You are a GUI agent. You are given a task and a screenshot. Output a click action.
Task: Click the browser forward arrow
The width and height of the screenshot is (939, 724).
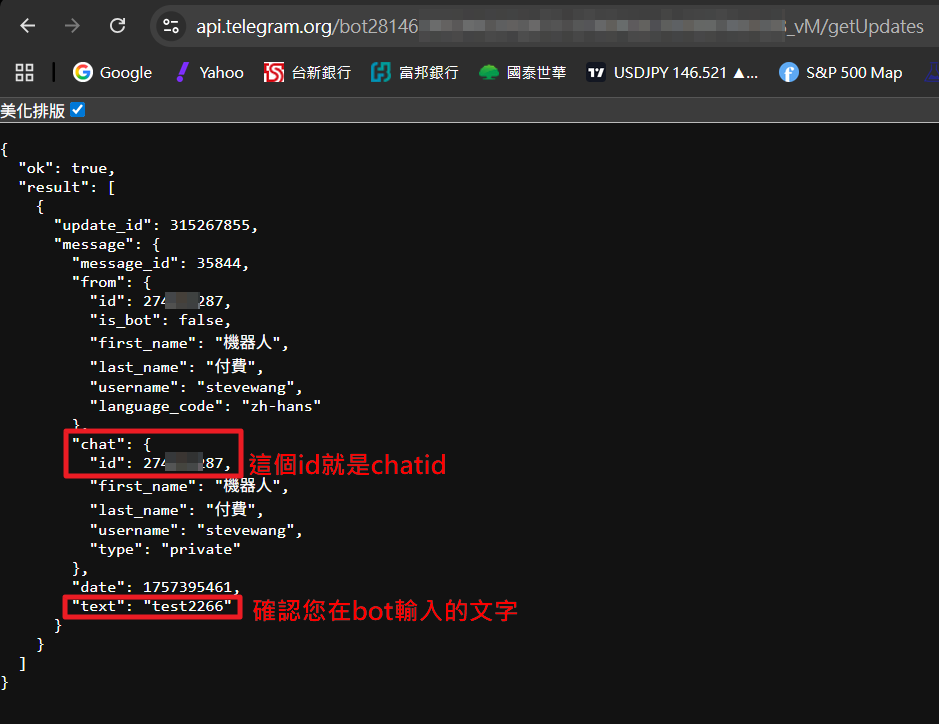pos(72,26)
